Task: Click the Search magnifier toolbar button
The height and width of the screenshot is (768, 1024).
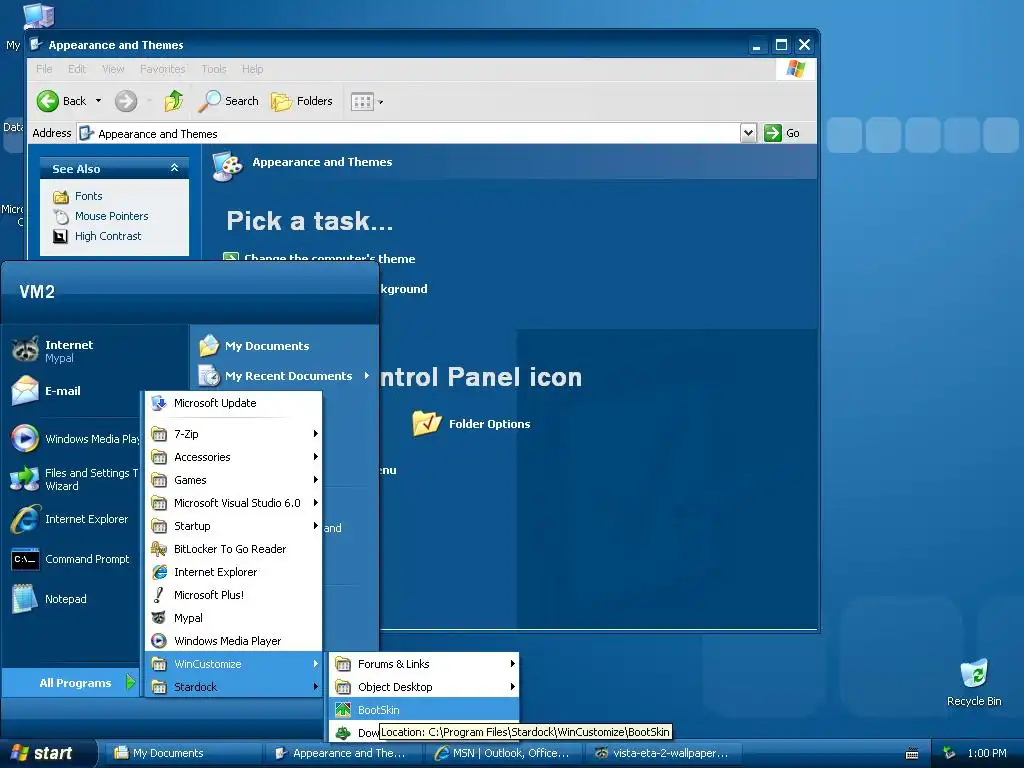Action: click(x=229, y=101)
